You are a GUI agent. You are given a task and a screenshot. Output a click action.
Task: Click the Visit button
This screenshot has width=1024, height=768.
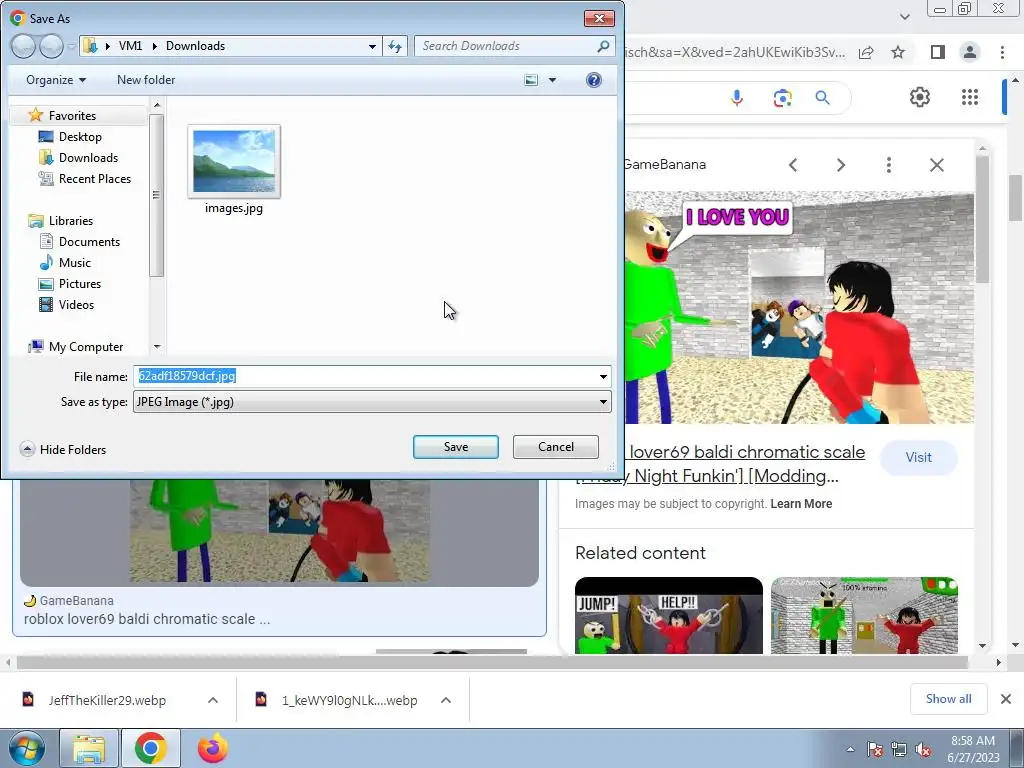point(918,457)
